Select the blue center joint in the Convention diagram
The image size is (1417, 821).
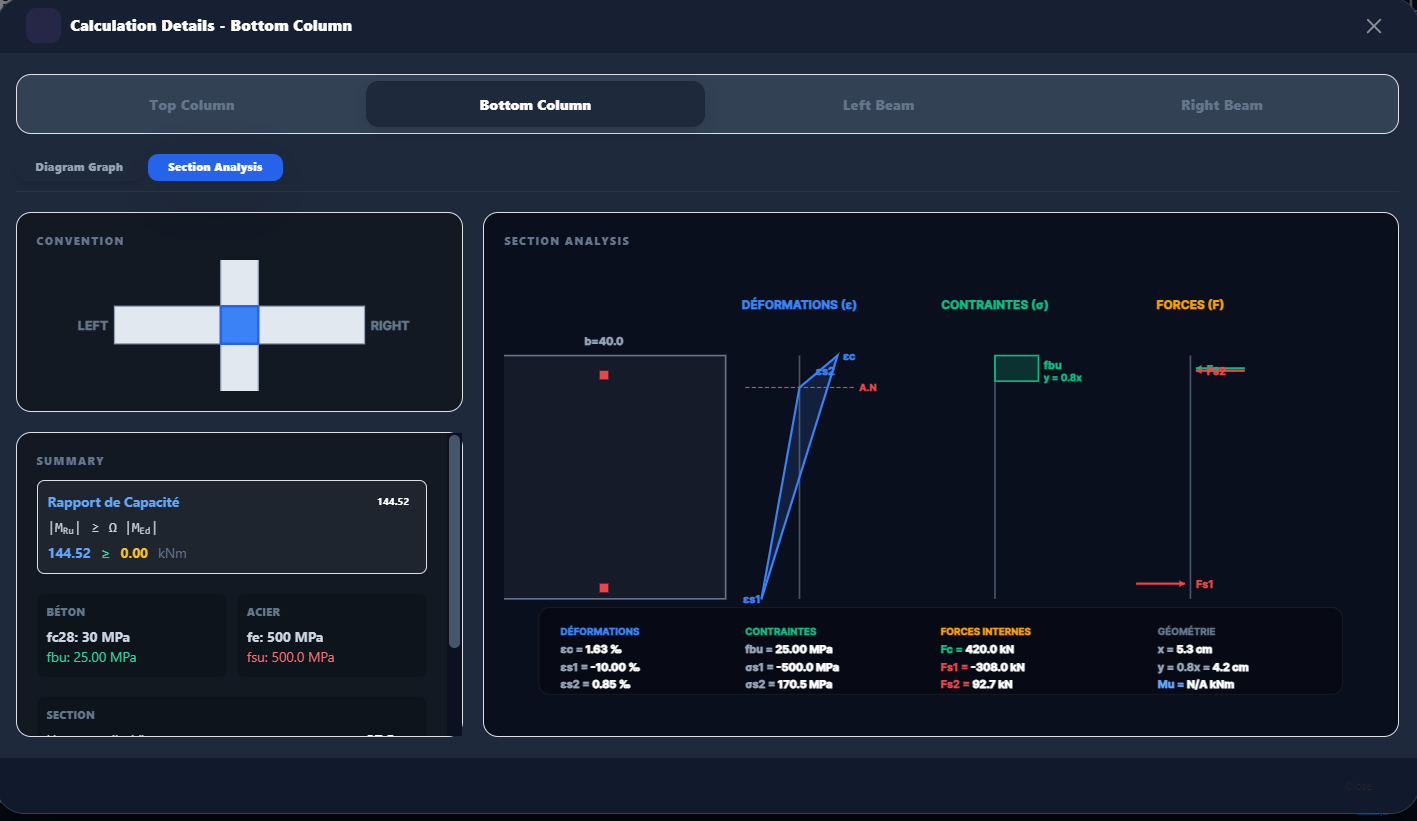[239, 324]
